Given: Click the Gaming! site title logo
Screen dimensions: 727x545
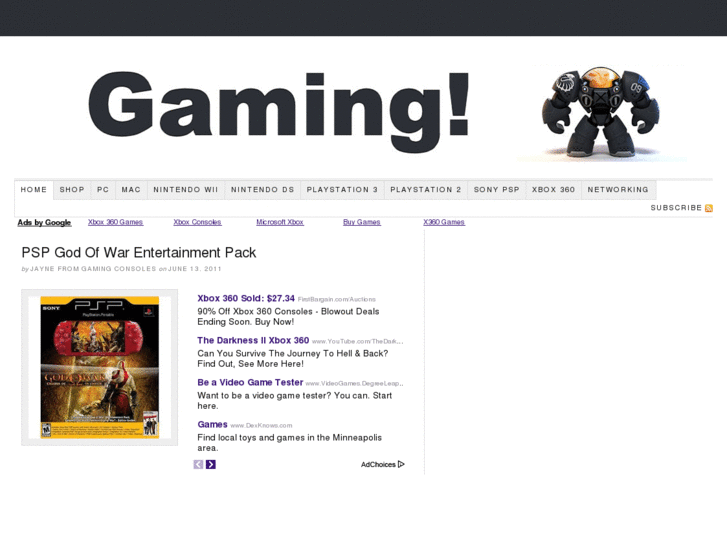Looking at the screenshot, I should point(279,111).
